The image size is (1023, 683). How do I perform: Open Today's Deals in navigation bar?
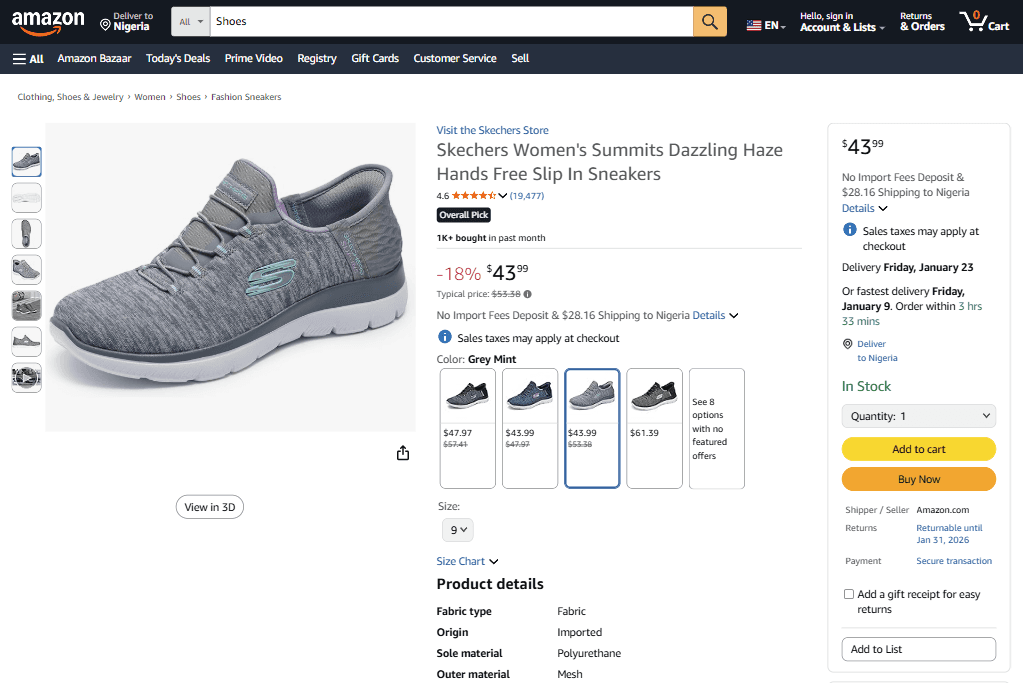point(178,59)
